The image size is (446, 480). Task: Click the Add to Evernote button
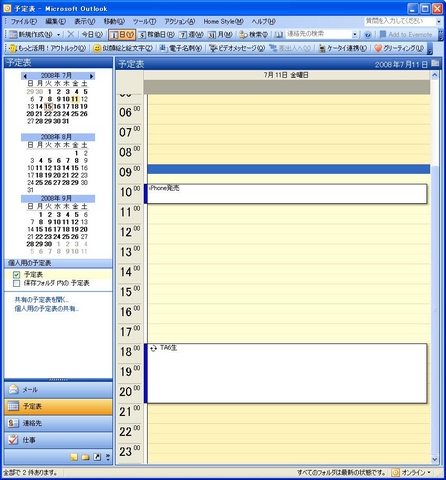406,34
